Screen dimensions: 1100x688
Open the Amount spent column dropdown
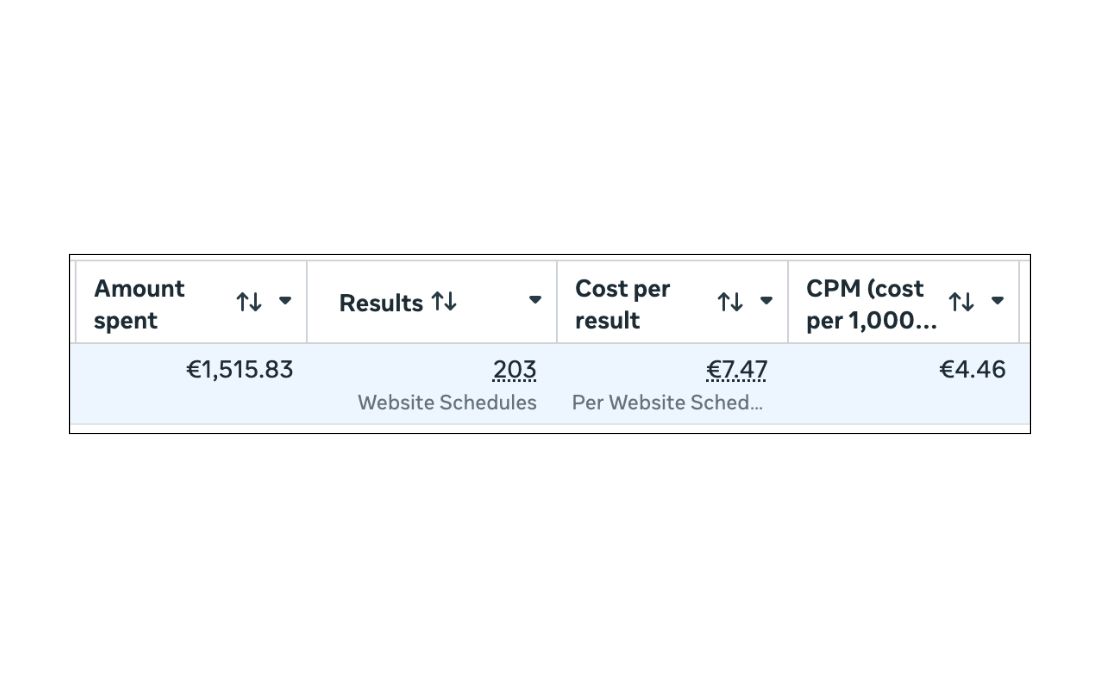(285, 300)
